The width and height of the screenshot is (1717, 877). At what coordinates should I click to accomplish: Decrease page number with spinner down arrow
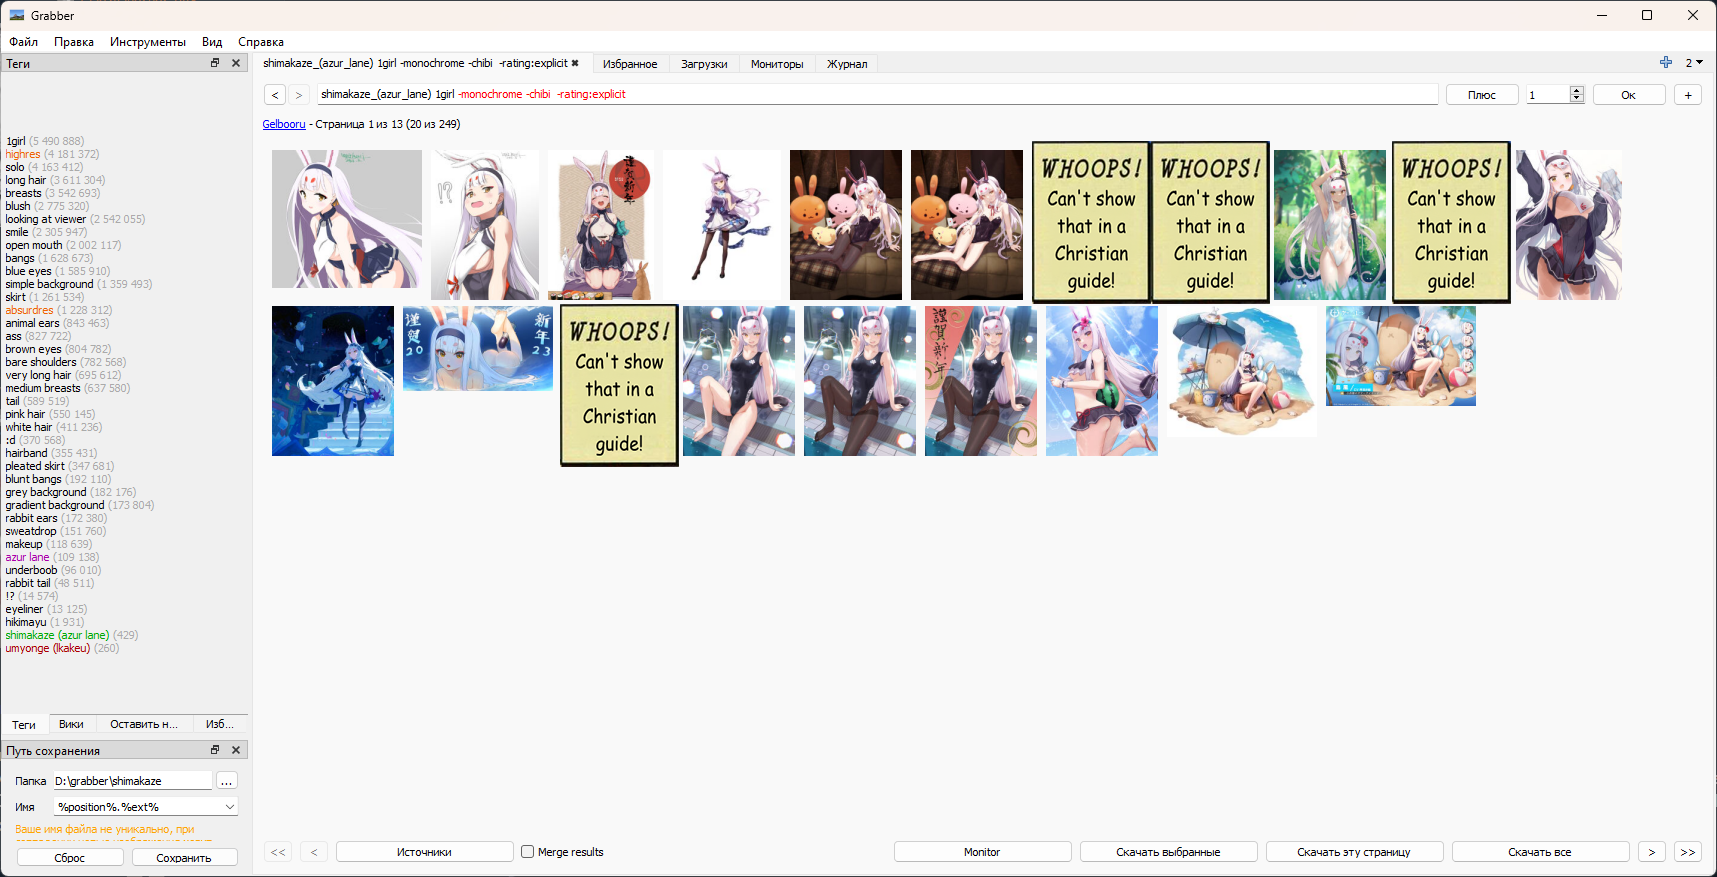point(1577,99)
